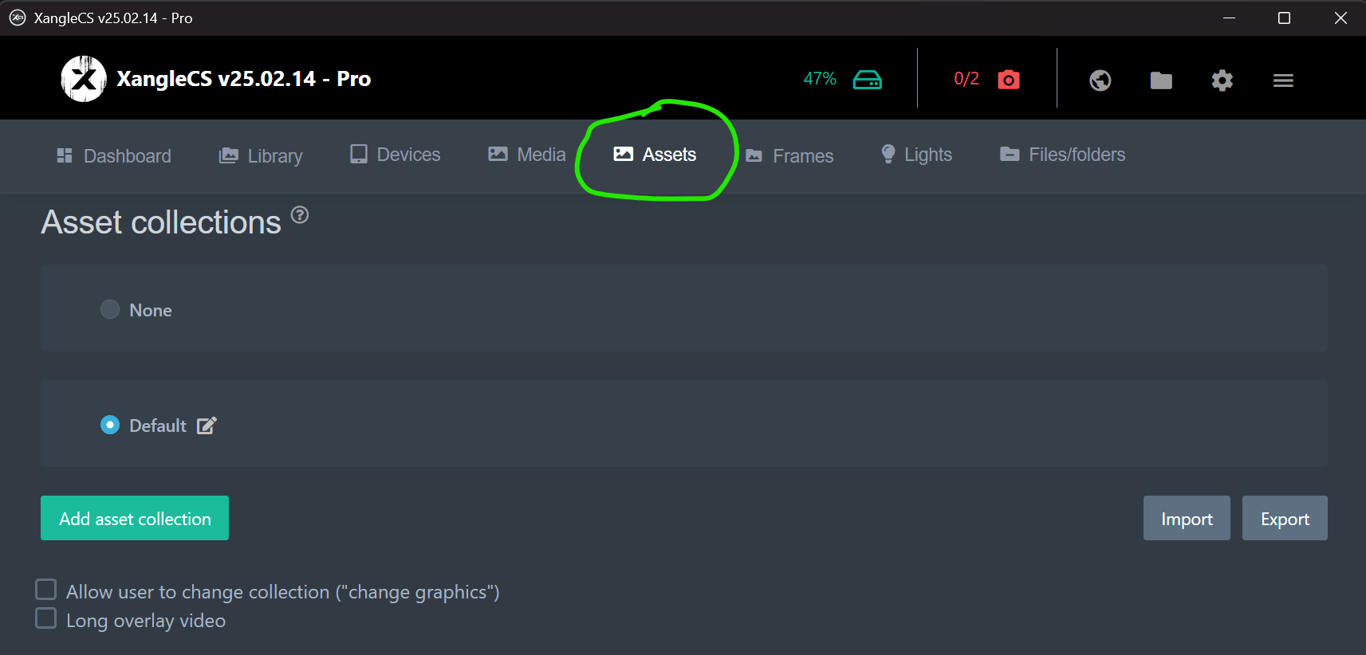The height and width of the screenshot is (655, 1366).
Task: Open the hamburger menu icon
Action: [x=1283, y=80]
